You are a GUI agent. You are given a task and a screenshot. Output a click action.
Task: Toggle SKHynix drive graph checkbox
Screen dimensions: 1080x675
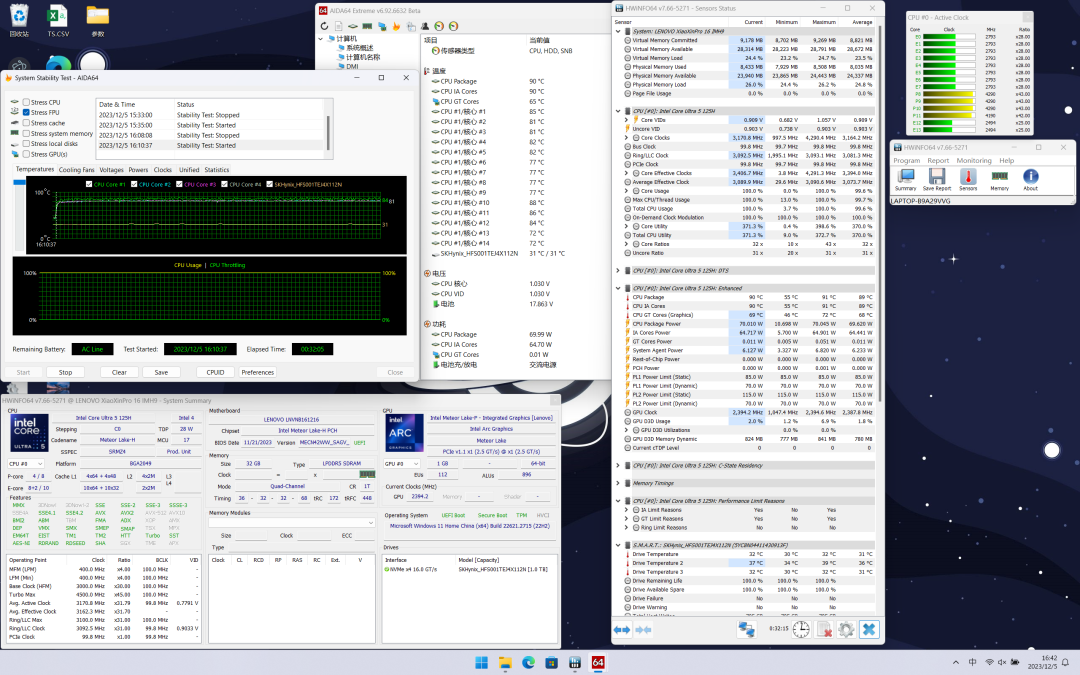tap(269, 184)
